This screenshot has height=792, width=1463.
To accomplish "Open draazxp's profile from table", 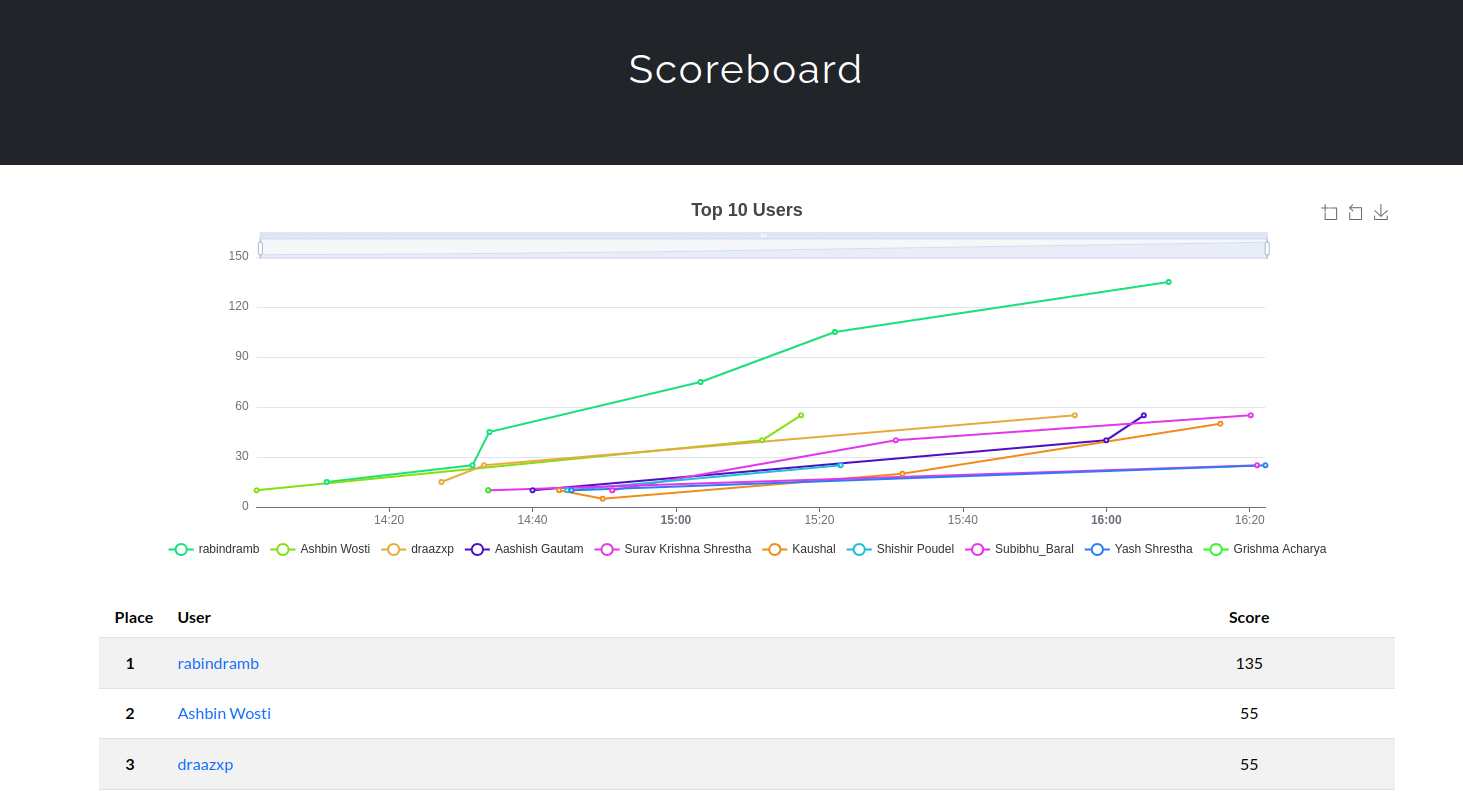I will pos(205,764).
